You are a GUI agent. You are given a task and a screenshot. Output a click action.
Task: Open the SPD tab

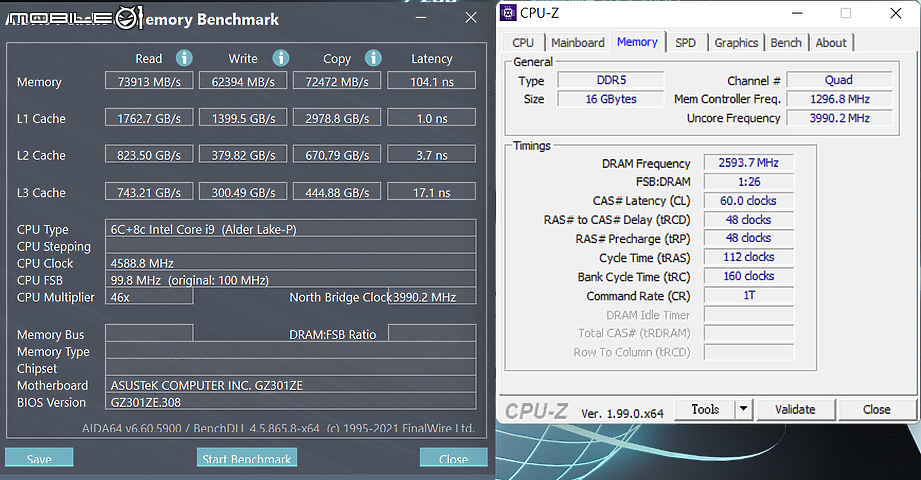pos(685,43)
